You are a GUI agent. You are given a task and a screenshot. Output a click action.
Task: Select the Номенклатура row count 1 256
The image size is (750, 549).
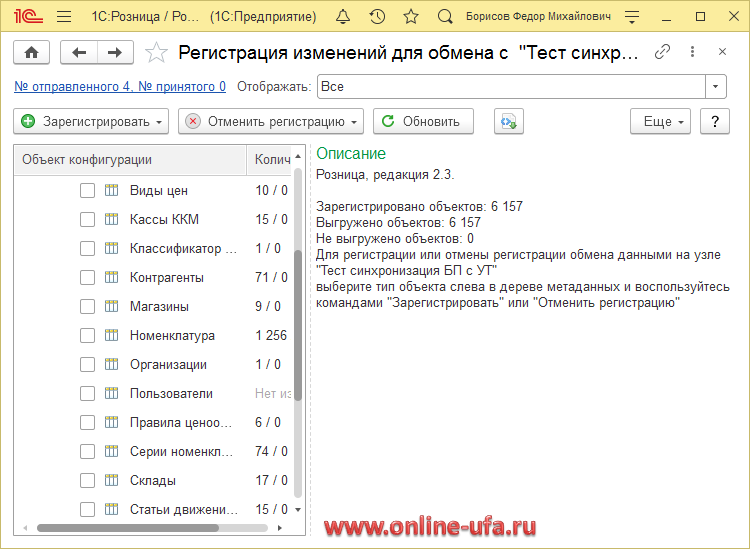(271, 335)
